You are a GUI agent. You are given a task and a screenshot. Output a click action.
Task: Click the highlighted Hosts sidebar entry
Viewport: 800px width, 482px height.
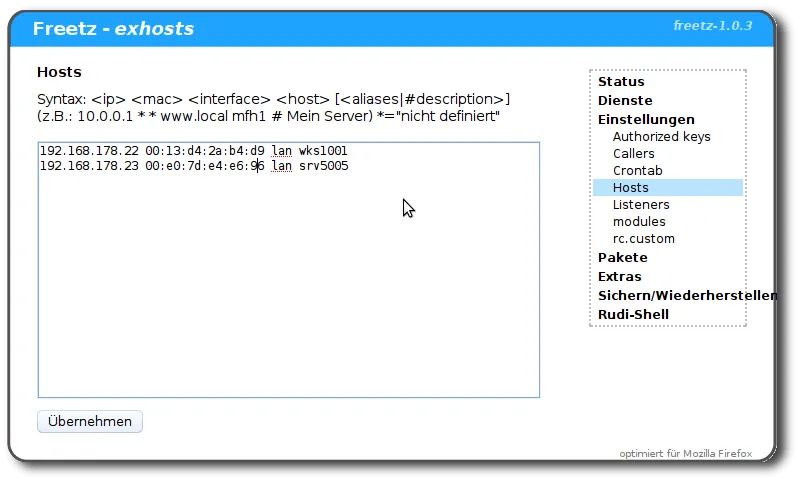coord(631,188)
